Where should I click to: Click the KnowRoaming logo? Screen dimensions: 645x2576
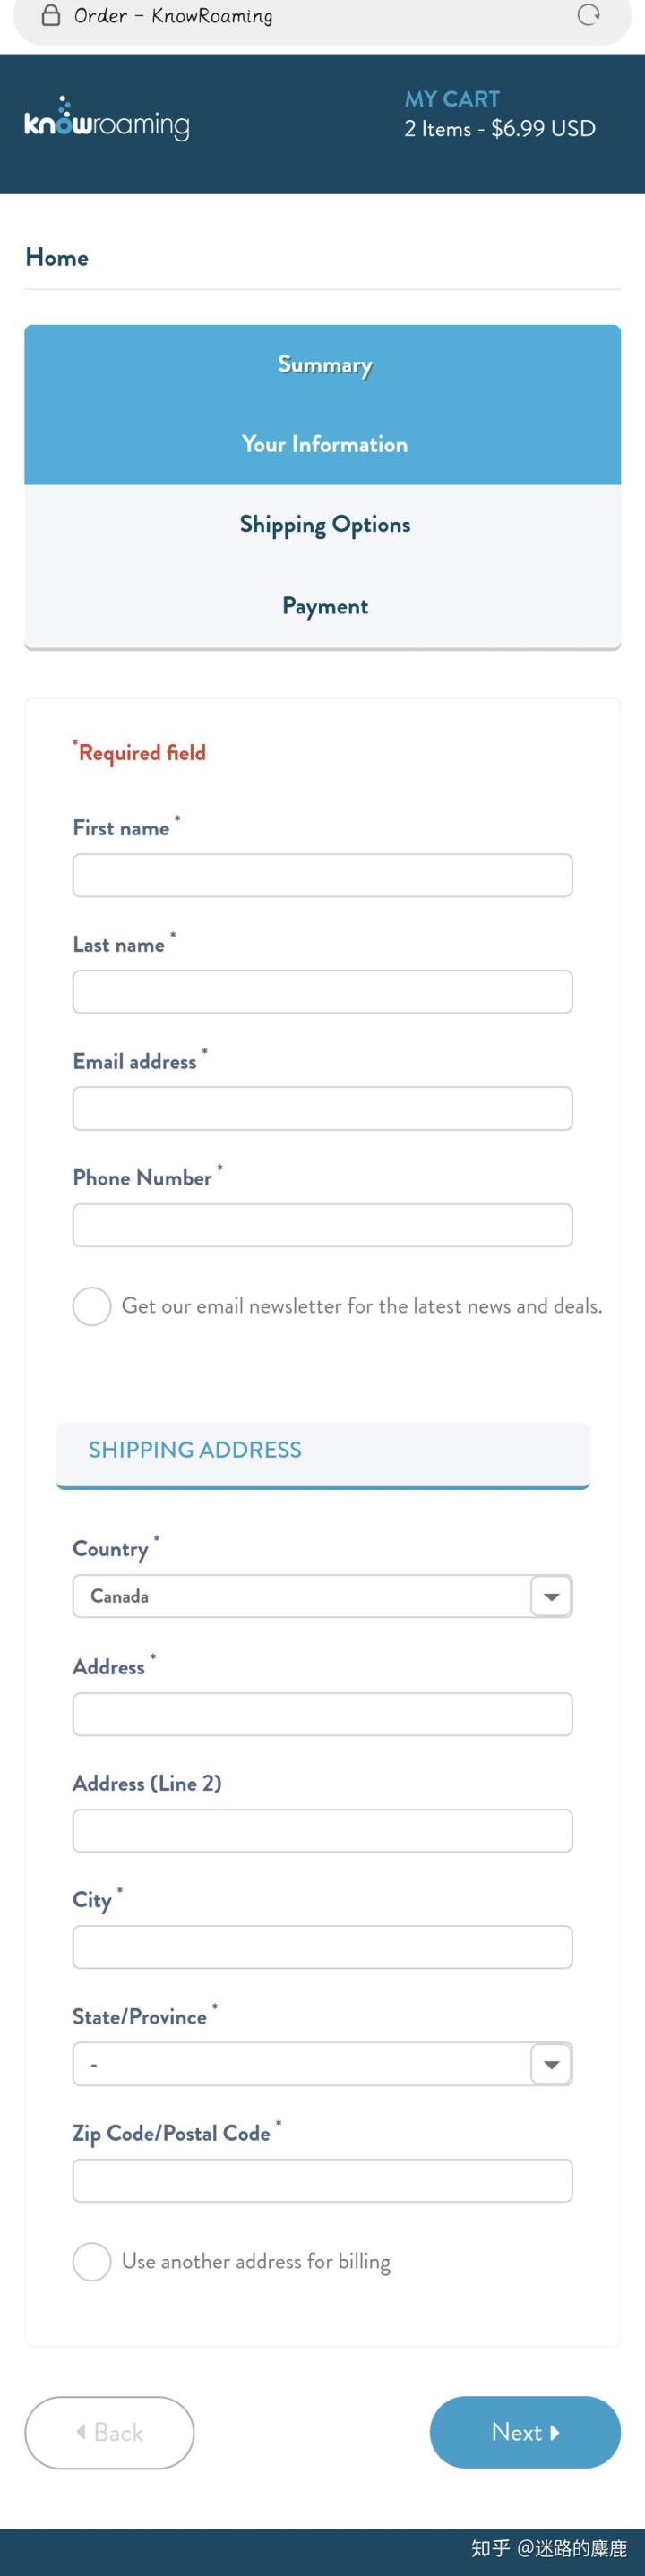[107, 121]
